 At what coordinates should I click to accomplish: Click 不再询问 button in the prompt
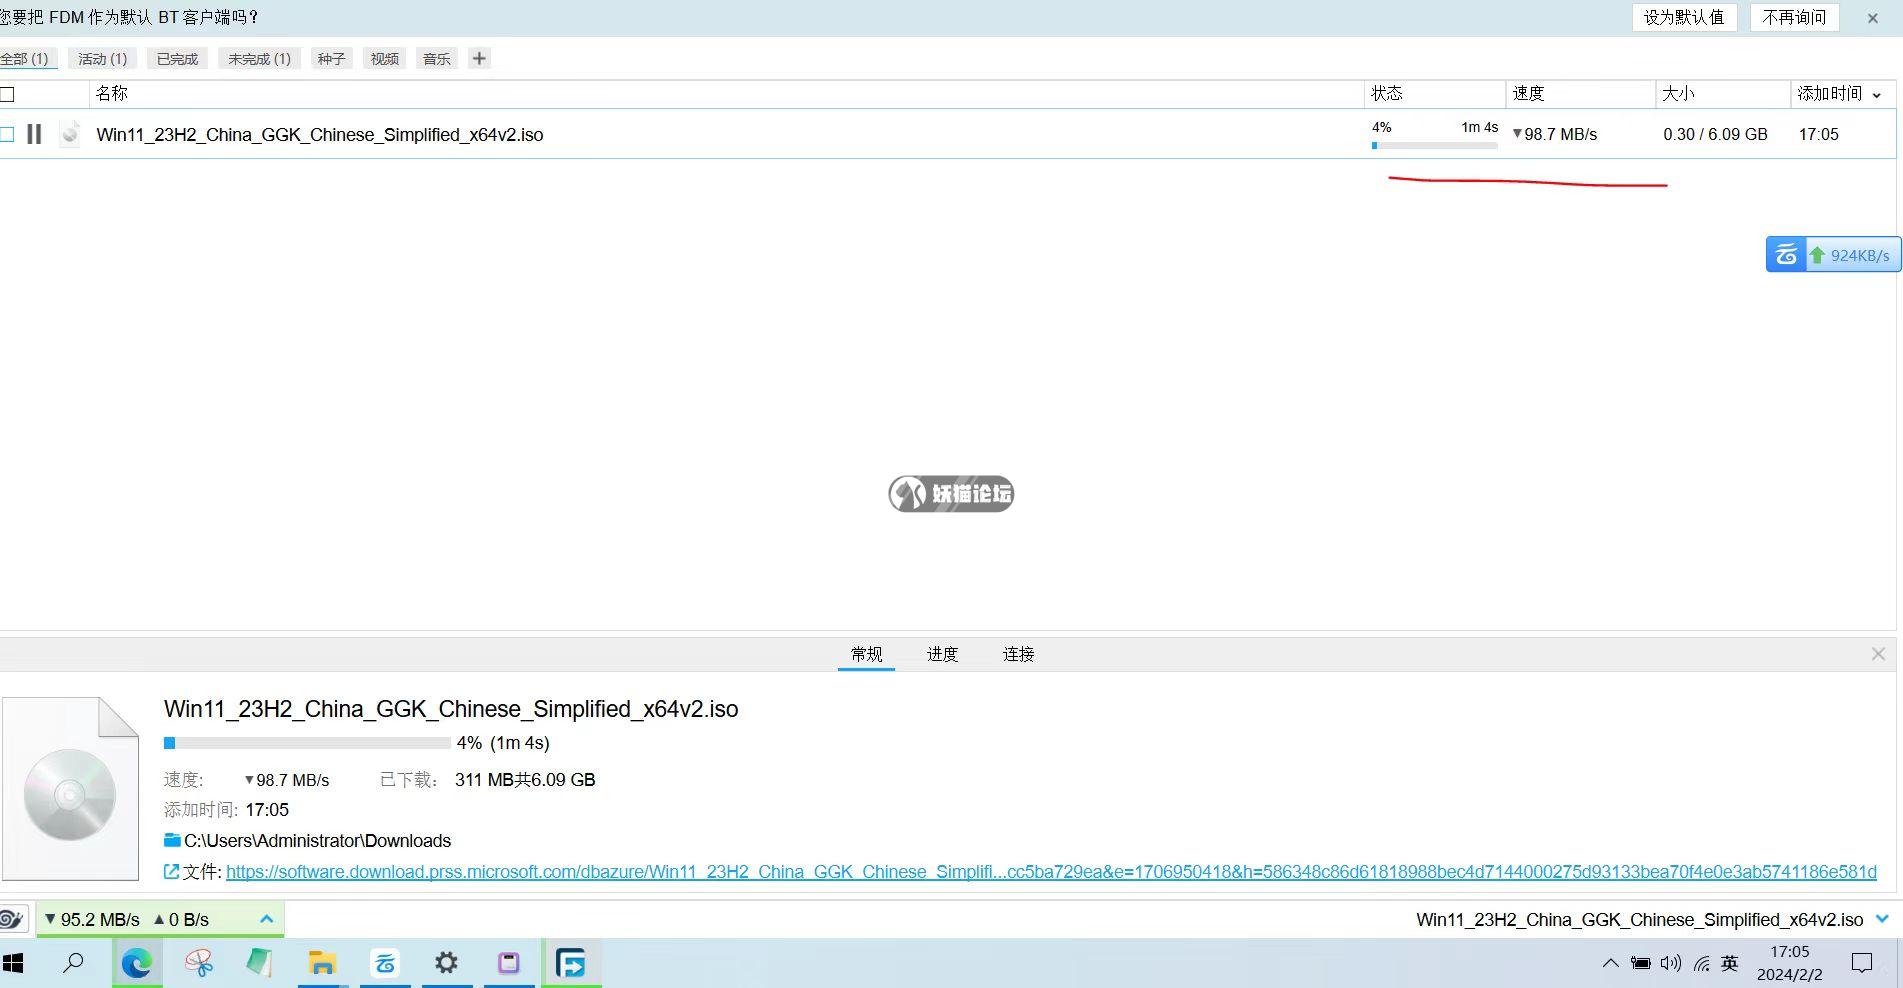tap(1794, 17)
